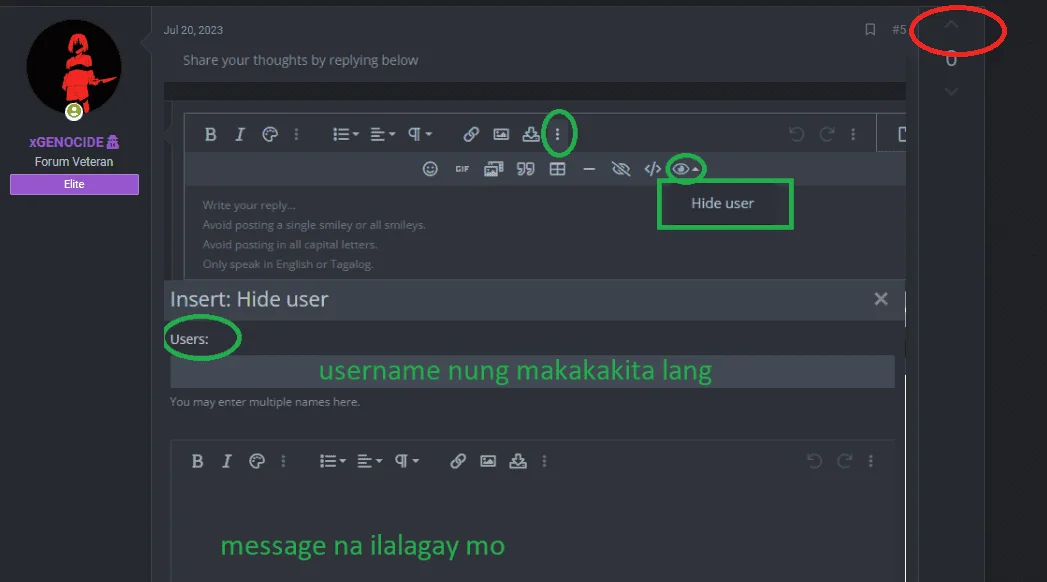Viewport: 1047px width, 582px height.
Task: Insert a link using the dialog toolbar
Action: tap(457, 461)
